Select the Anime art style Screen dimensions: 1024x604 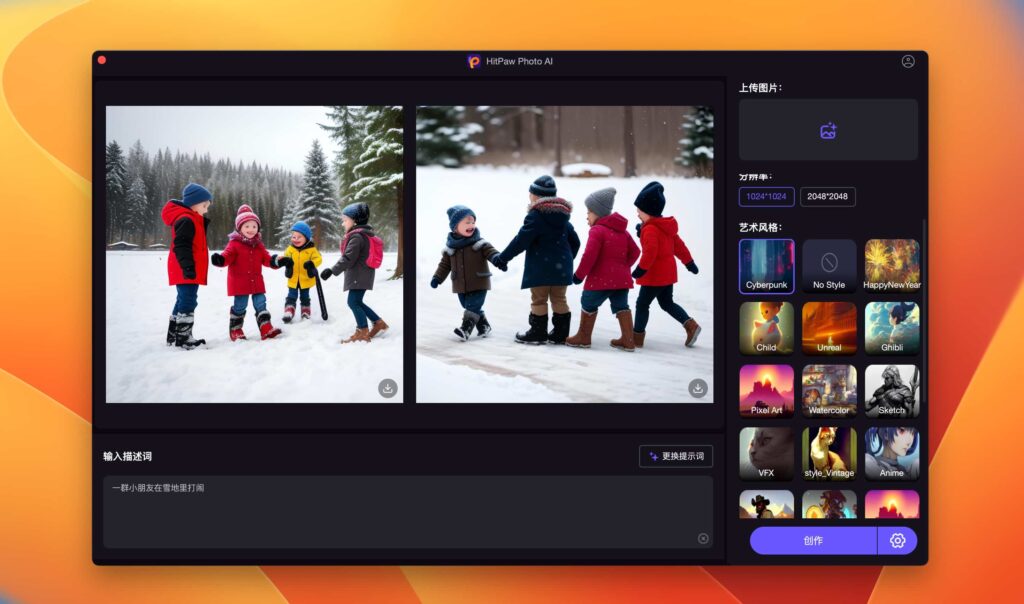click(x=891, y=453)
